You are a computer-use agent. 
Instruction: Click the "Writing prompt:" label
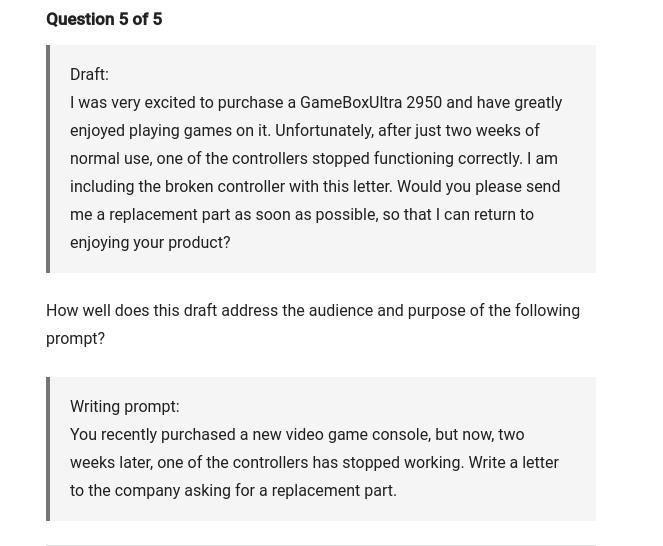(124, 406)
